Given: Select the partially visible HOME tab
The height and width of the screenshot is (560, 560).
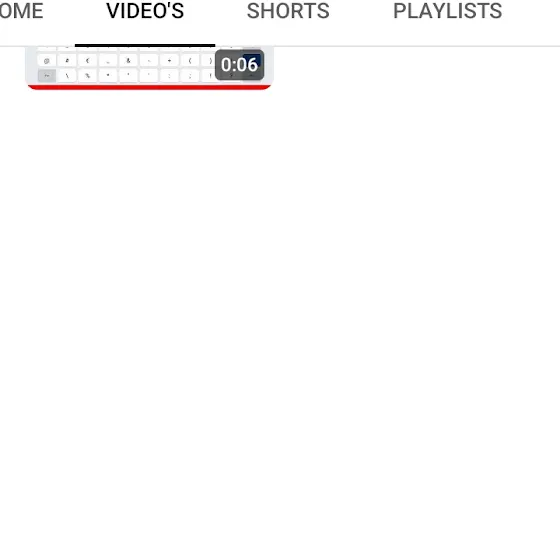Looking at the screenshot, I should (21, 11).
